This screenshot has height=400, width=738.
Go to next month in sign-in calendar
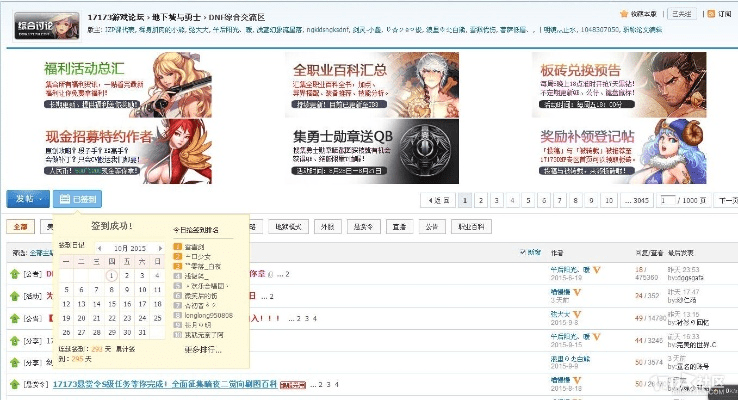[160, 248]
